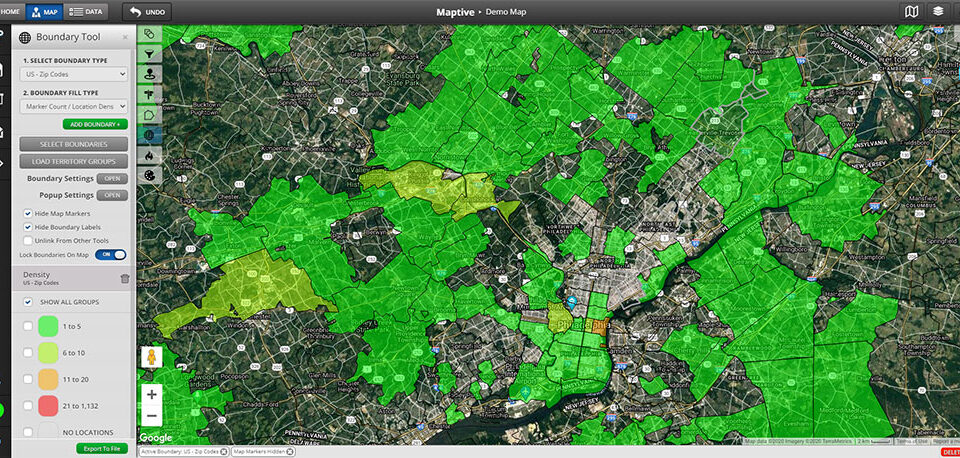Open the layers stack icon at top right
Image resolution: width=960 pixels, height=458 pixels.
click(x=937, y=11)
